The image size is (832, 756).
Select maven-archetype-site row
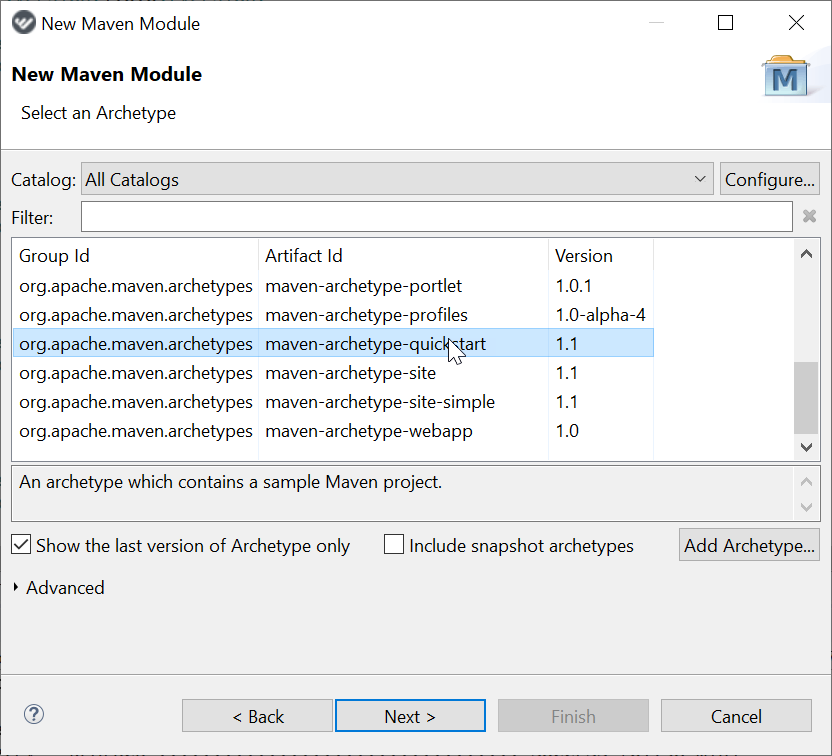[x=333, y=373]
